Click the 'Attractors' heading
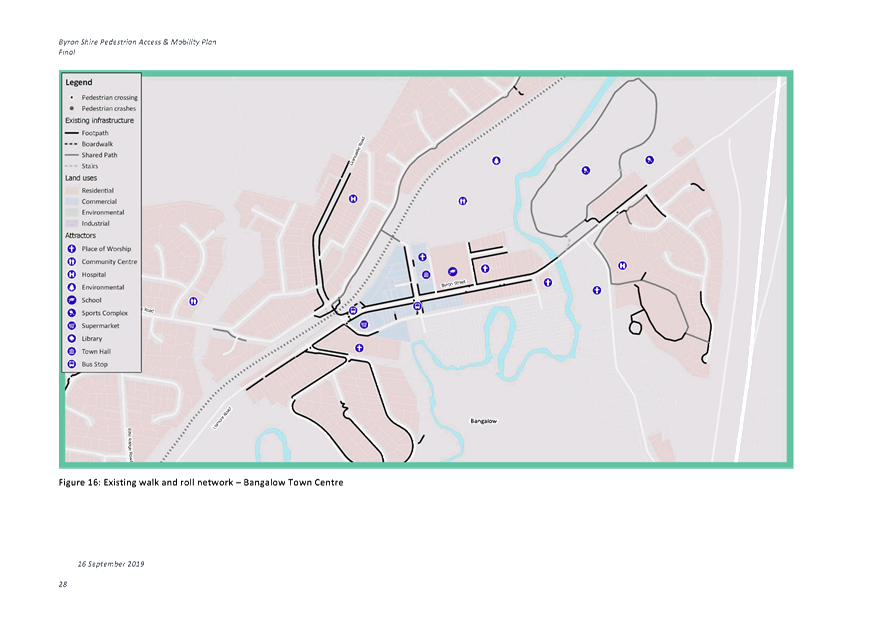 pos(80,236)
